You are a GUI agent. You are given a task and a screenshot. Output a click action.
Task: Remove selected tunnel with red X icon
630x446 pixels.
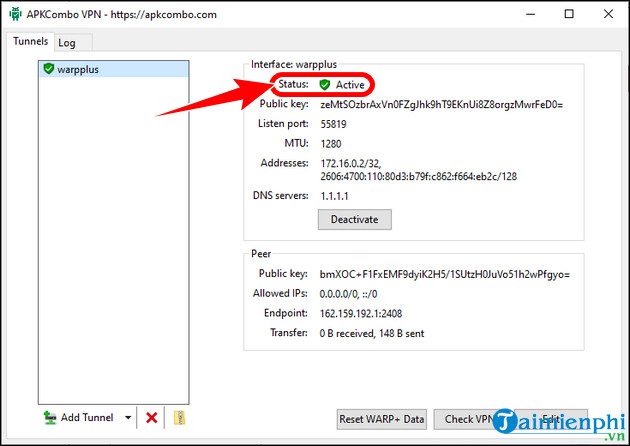pos(152,418)
